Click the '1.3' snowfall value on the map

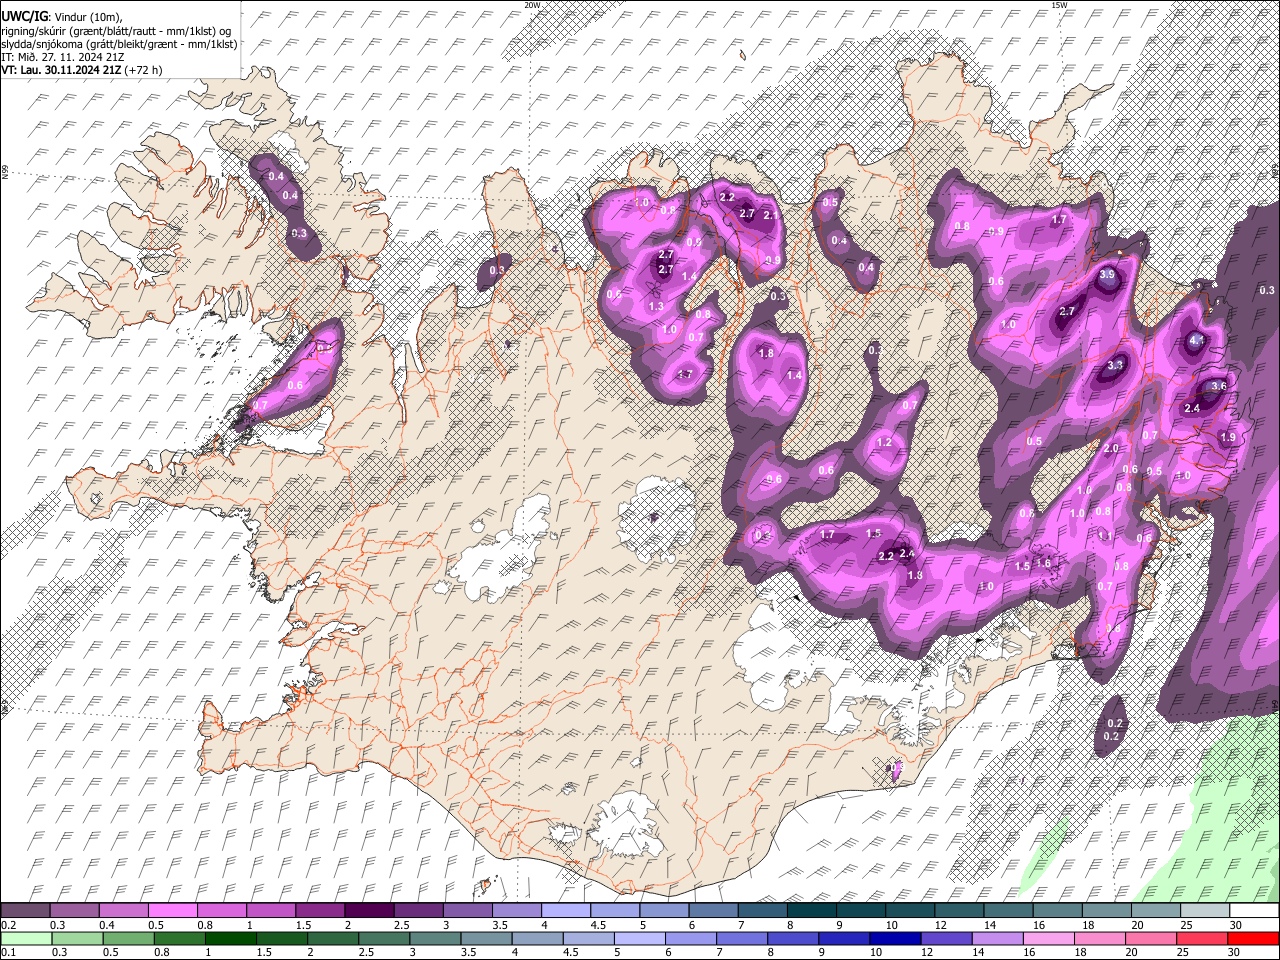(x=657, y=306)
